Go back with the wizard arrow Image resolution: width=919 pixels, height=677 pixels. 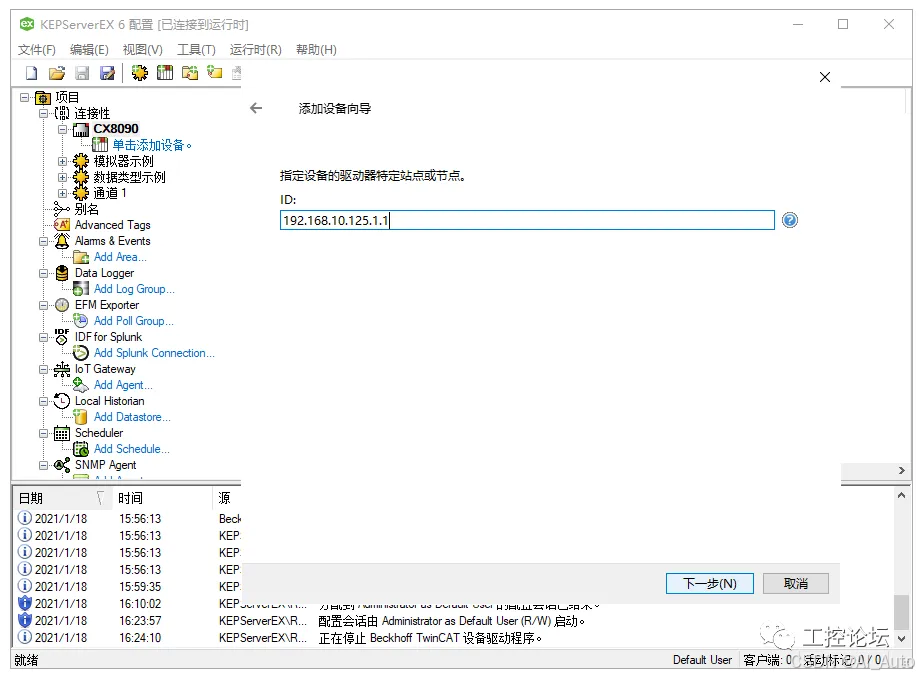[256, 108]
